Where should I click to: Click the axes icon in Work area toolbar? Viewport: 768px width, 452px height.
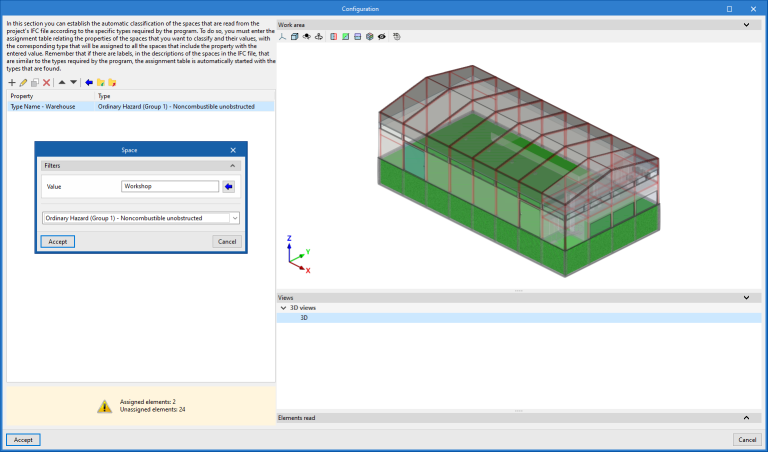coord(283,37)
